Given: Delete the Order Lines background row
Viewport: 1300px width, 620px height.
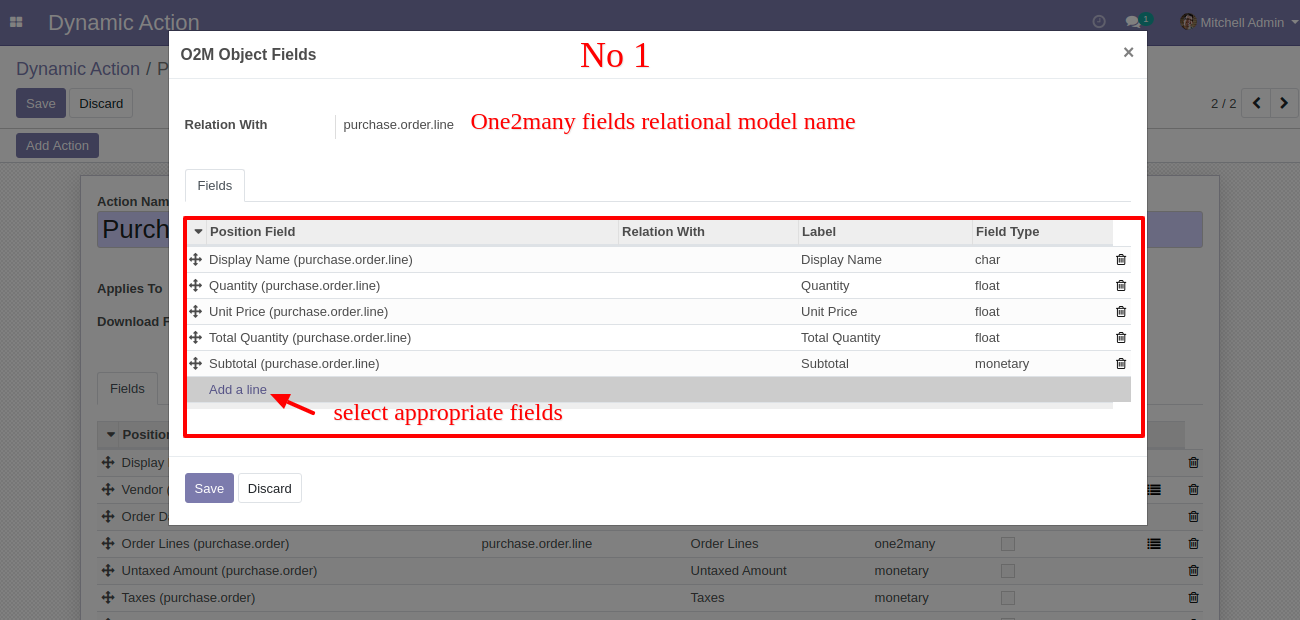Looking at the screenshot, I should coord(1193,544).
